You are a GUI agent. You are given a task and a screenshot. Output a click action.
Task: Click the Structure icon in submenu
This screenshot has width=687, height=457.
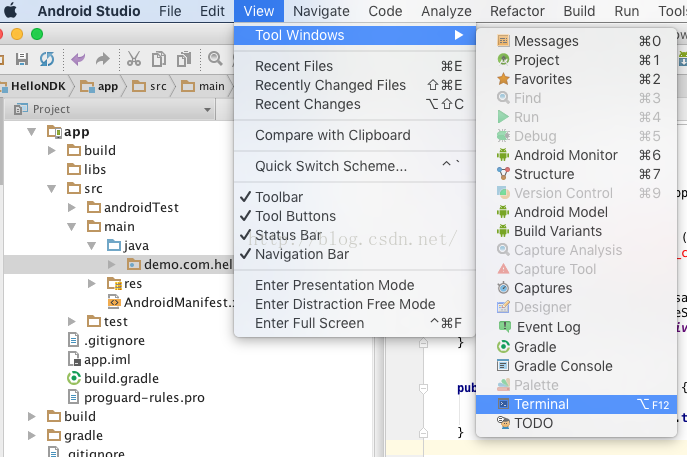coord(503,174)
